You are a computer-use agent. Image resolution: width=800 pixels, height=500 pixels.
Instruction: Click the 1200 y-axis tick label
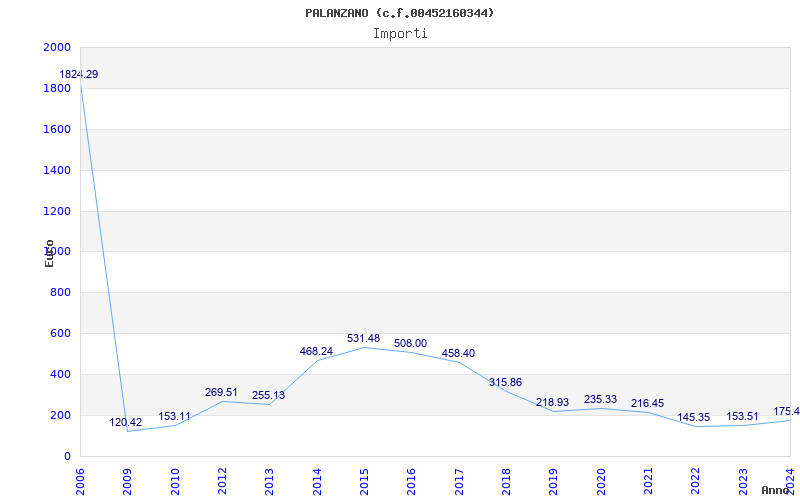tap(57, 211)
